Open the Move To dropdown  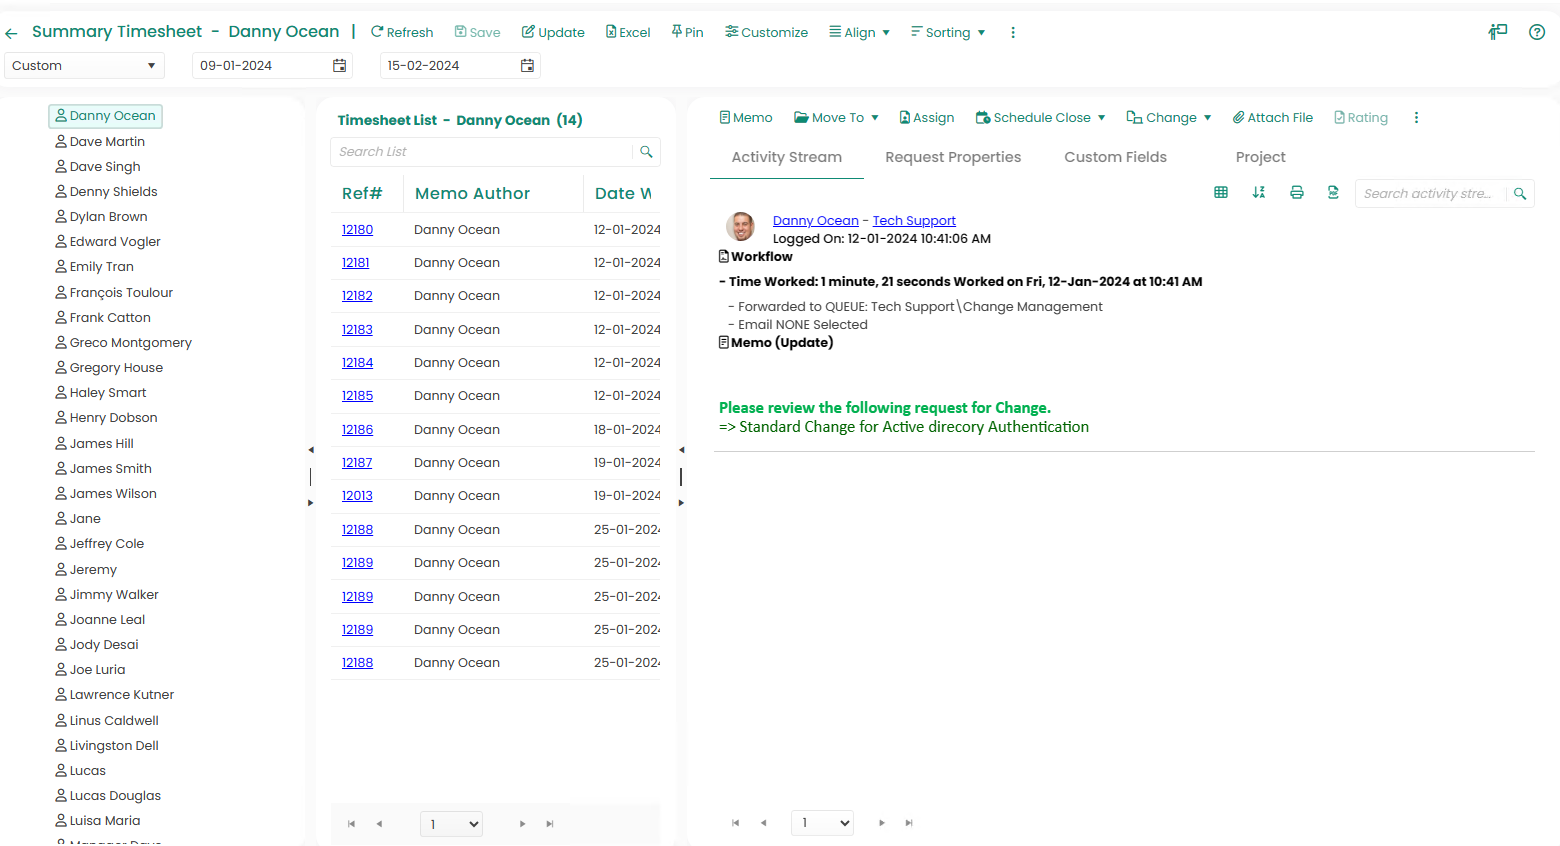point(836,118)
